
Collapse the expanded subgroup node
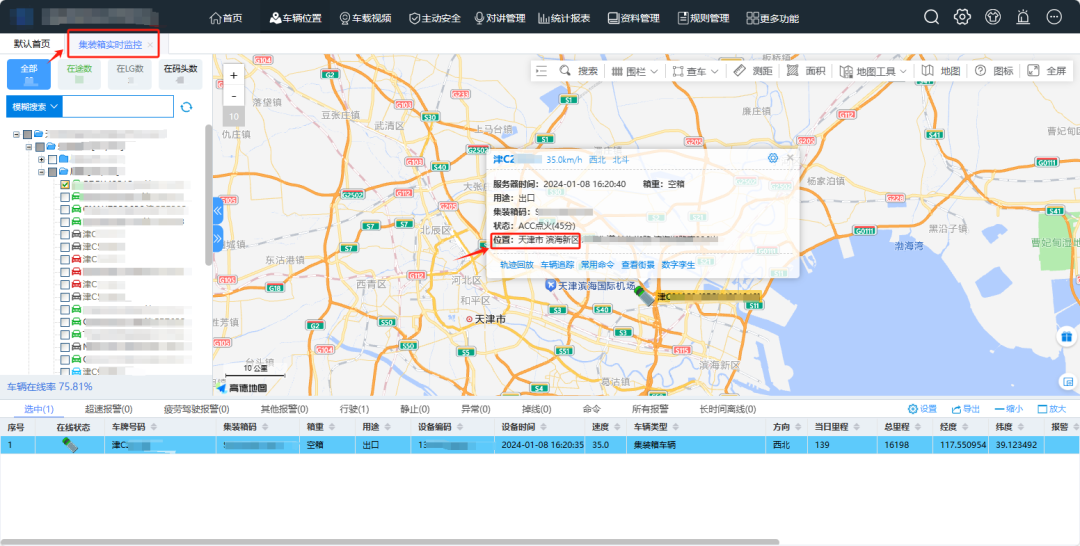pos(41,171)
